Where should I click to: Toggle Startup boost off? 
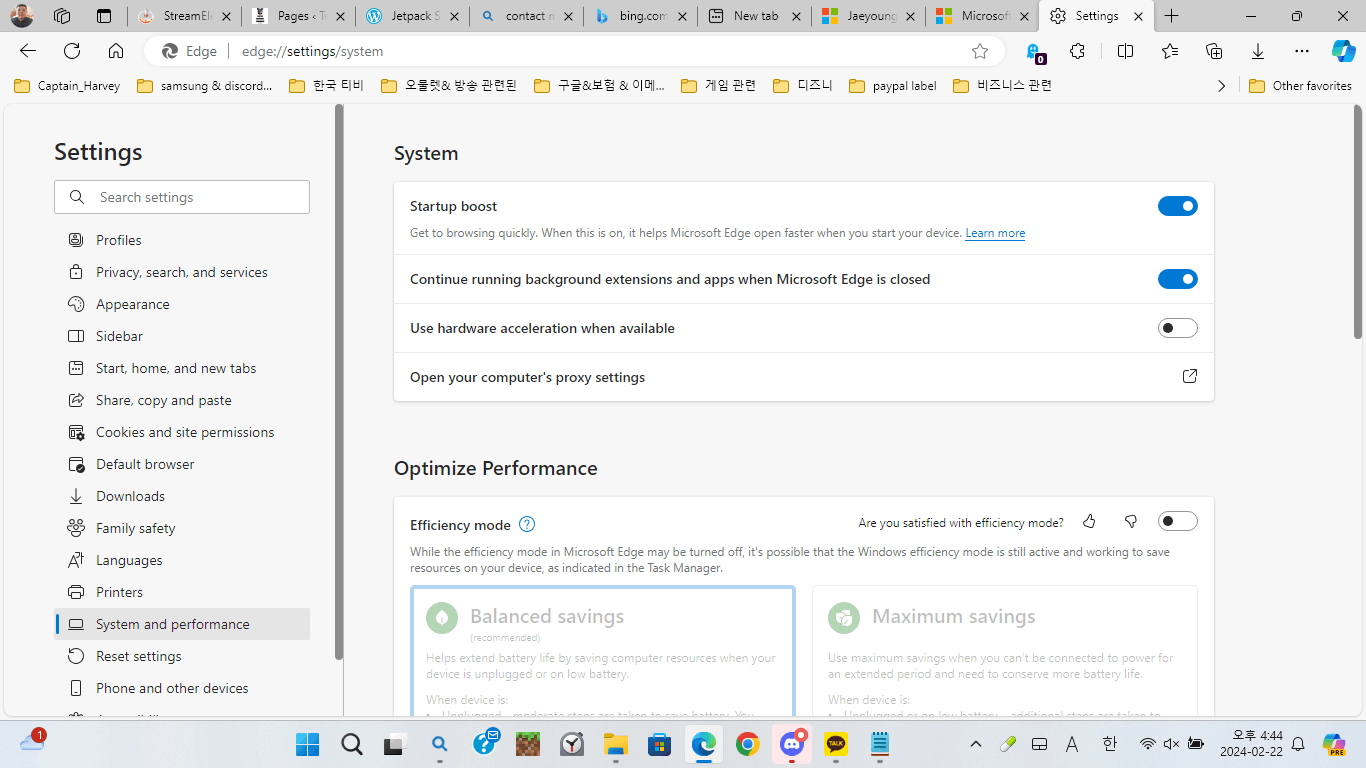coord(1178,206)
